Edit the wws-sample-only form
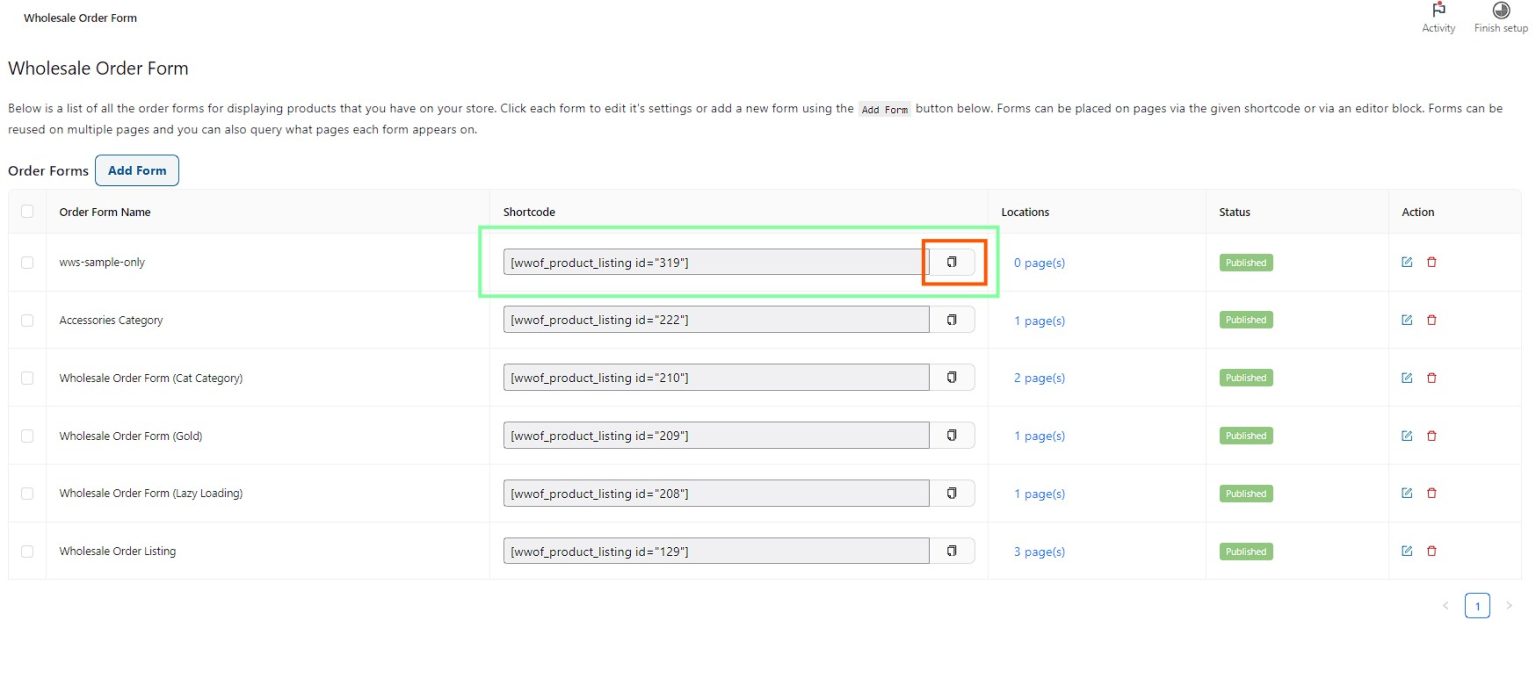 1406,261
